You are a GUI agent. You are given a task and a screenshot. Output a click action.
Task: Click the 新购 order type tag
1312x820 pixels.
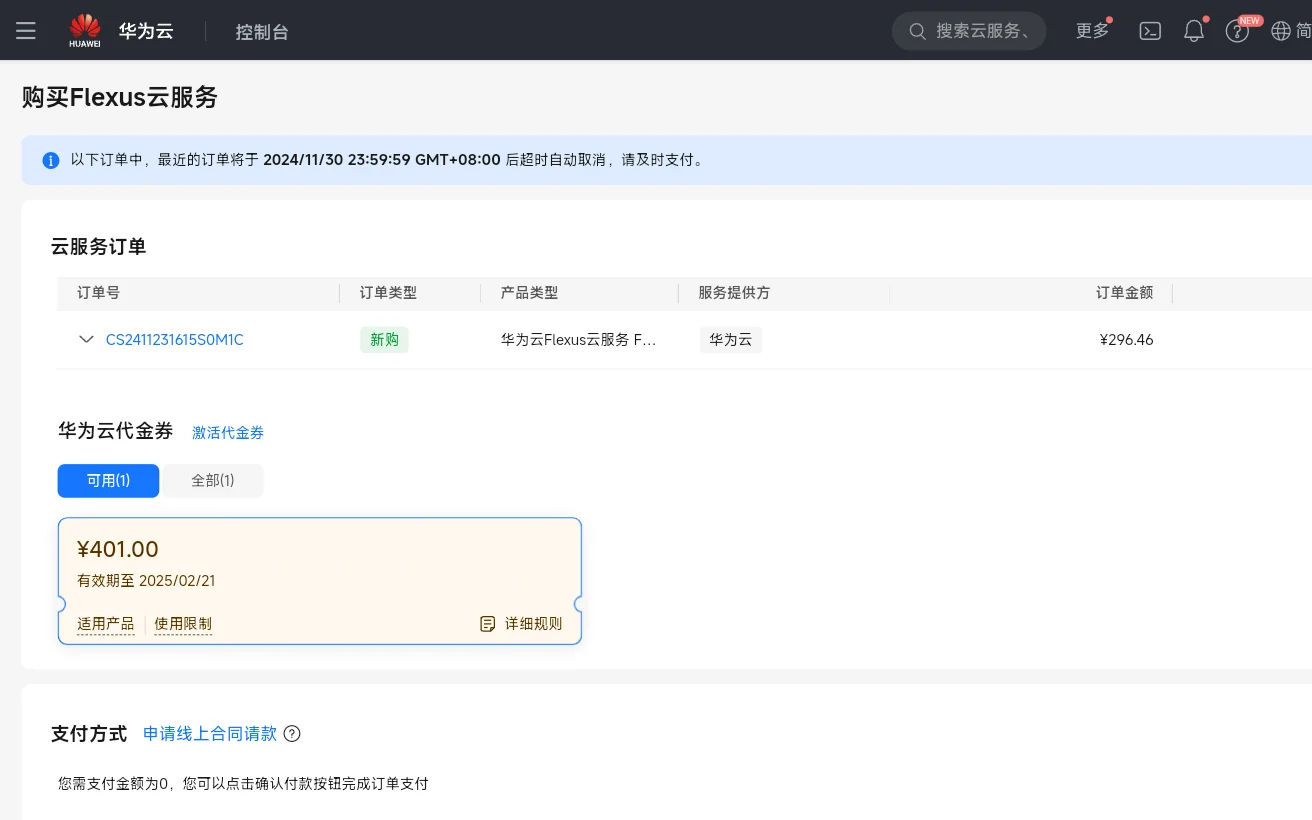384,340
